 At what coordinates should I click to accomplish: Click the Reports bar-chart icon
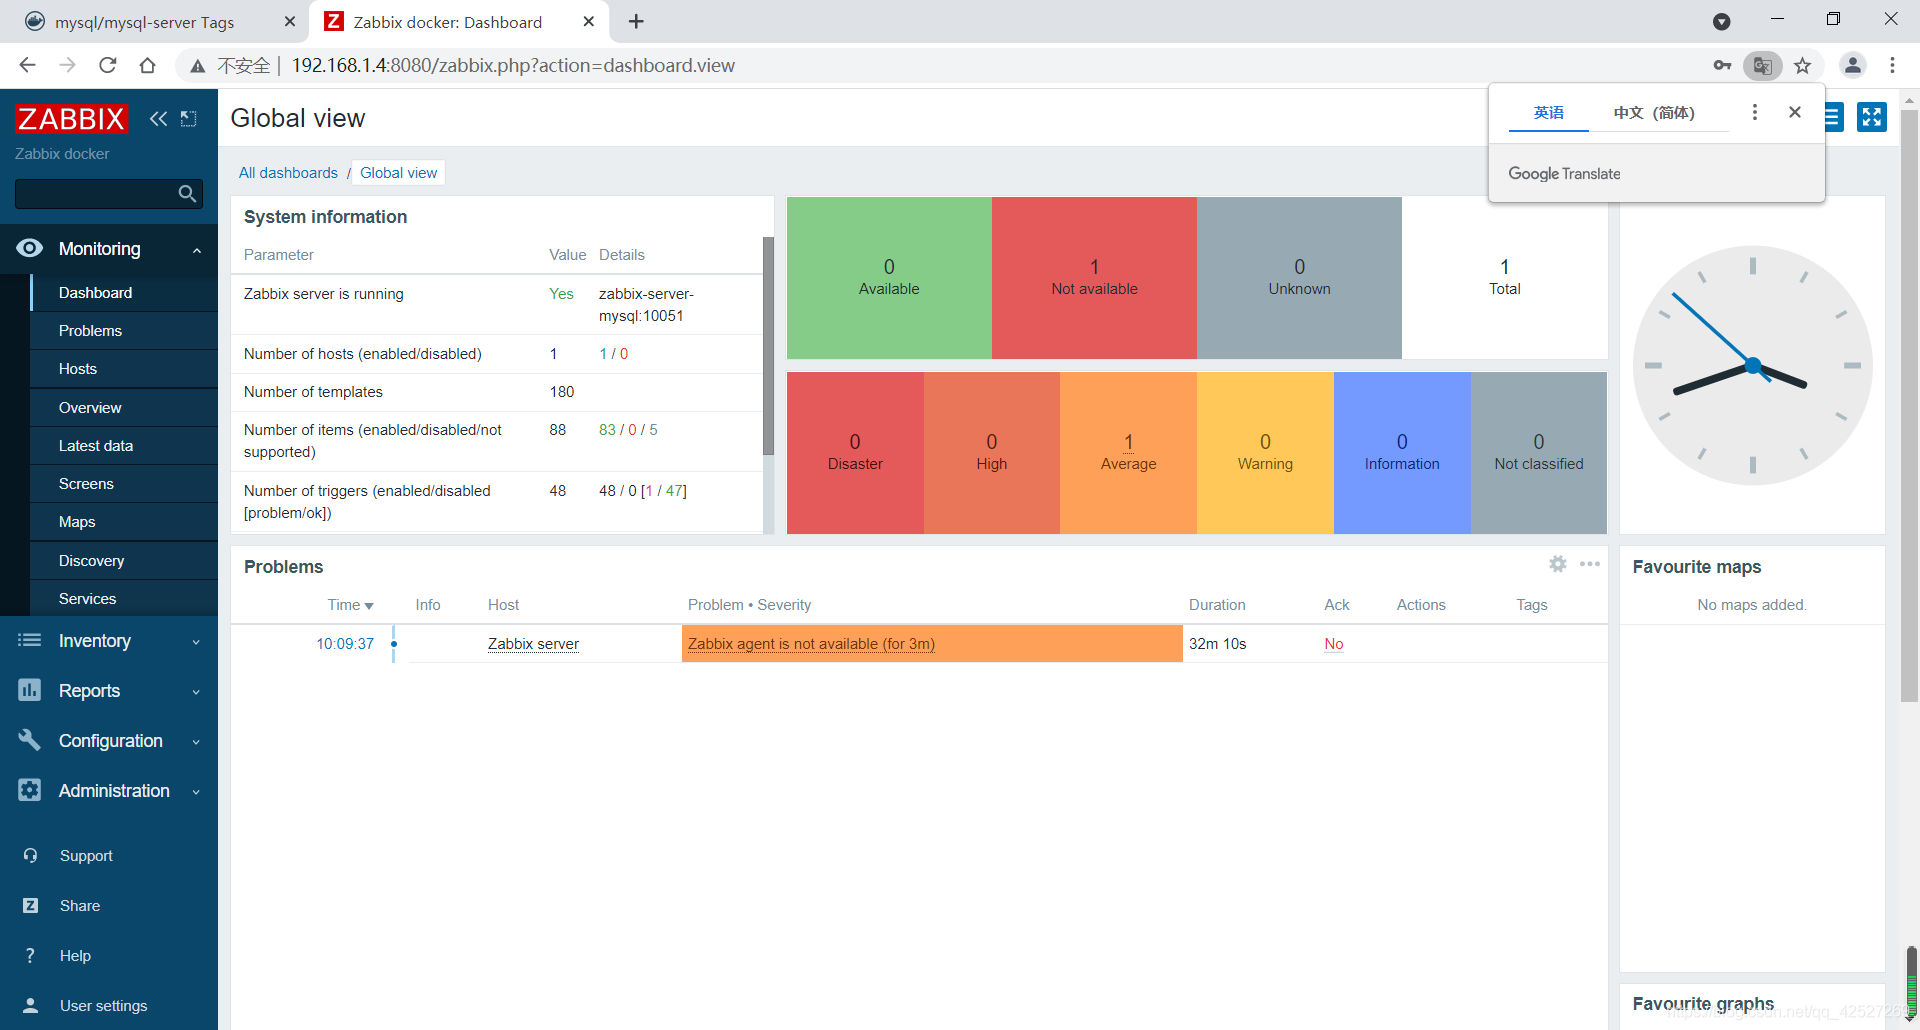tap(29, 690)
